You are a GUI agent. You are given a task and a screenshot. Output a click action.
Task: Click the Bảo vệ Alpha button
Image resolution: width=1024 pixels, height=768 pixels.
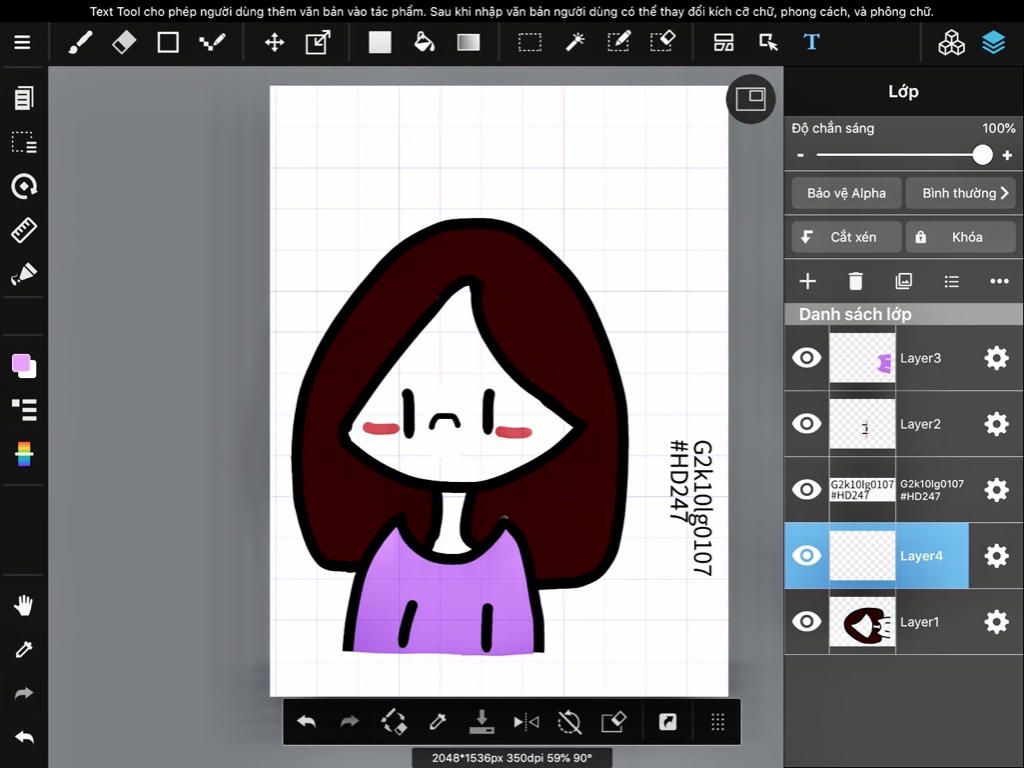846,193
